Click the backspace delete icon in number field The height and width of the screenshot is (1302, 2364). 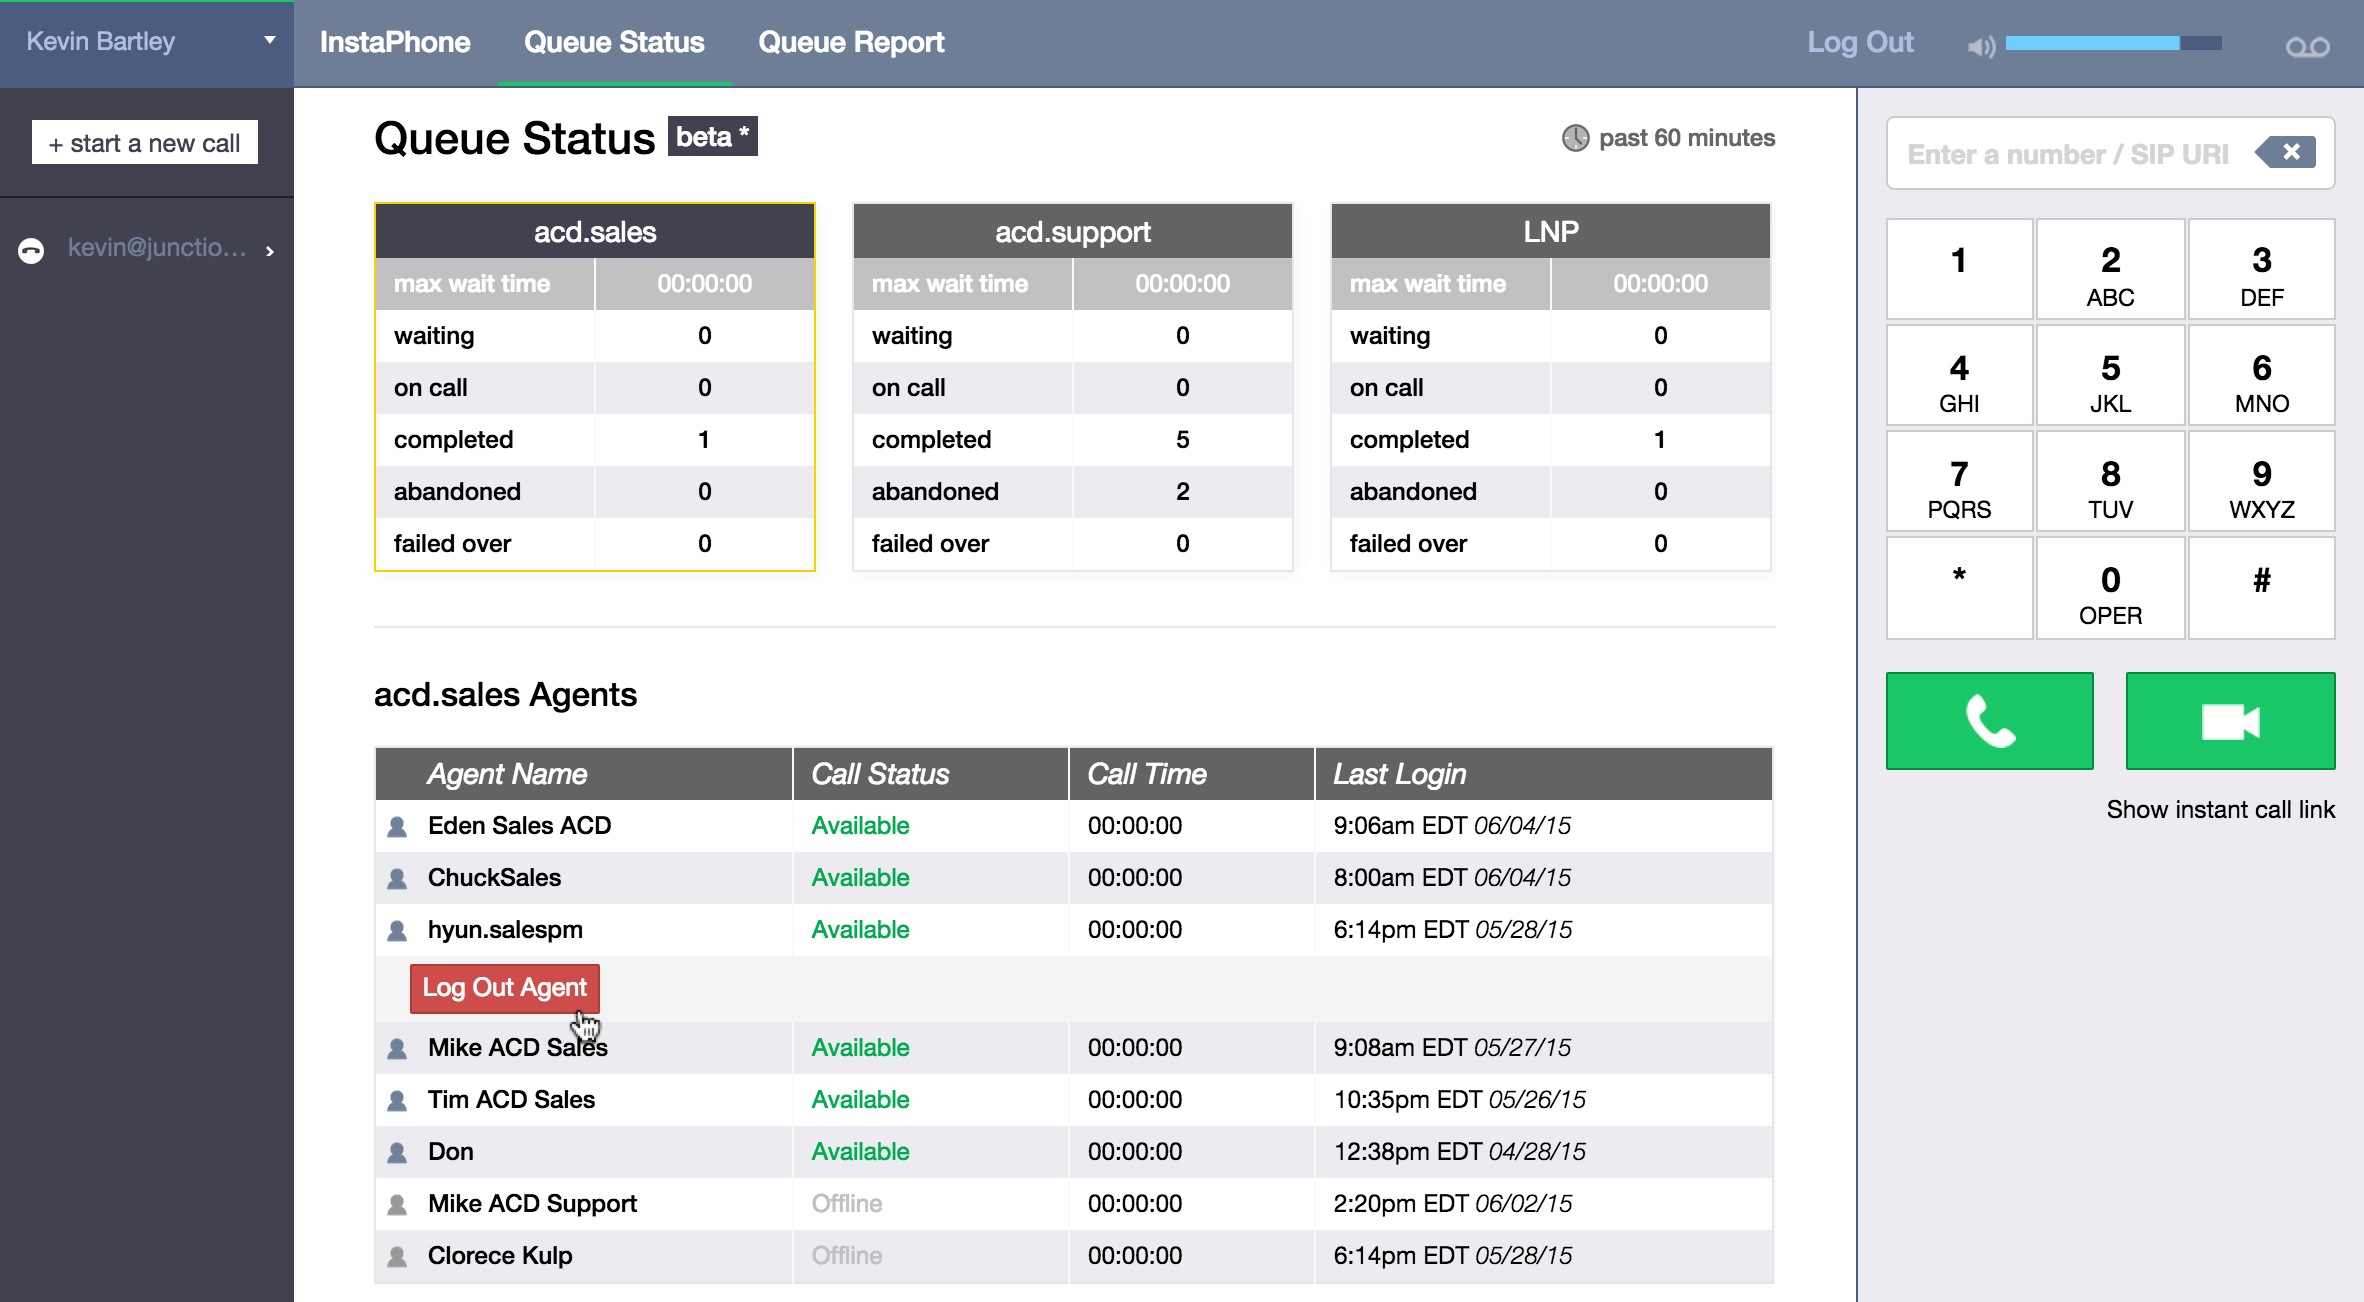coord(2287,153)
